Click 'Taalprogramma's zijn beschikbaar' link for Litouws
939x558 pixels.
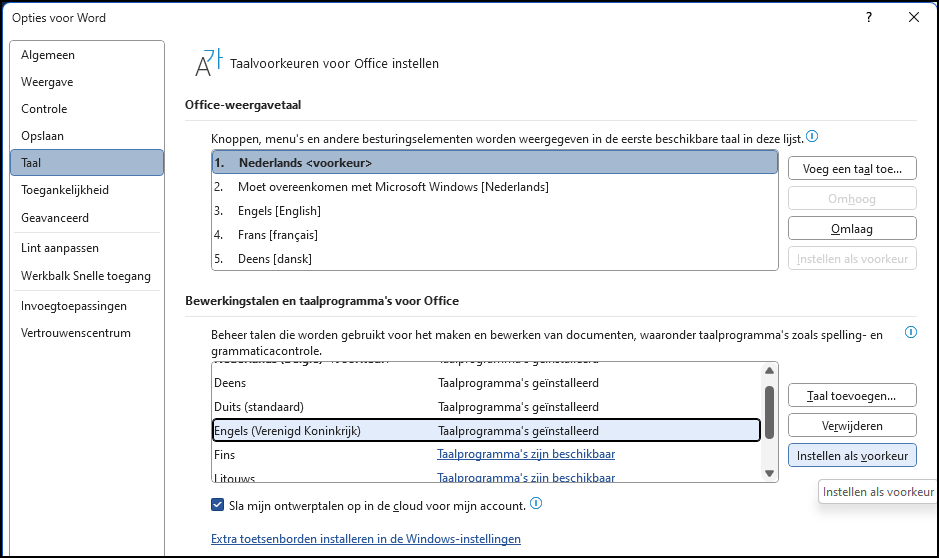point(526,478)
